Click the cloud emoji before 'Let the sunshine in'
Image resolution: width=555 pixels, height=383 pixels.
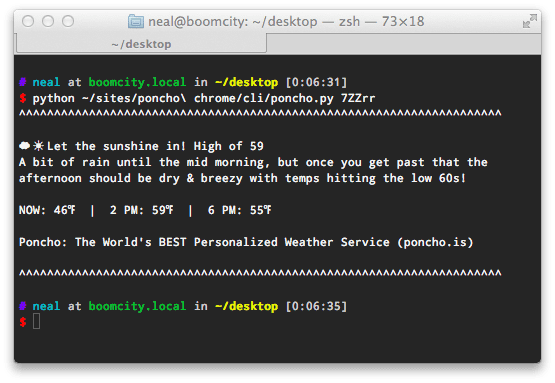tap(24, 145)
